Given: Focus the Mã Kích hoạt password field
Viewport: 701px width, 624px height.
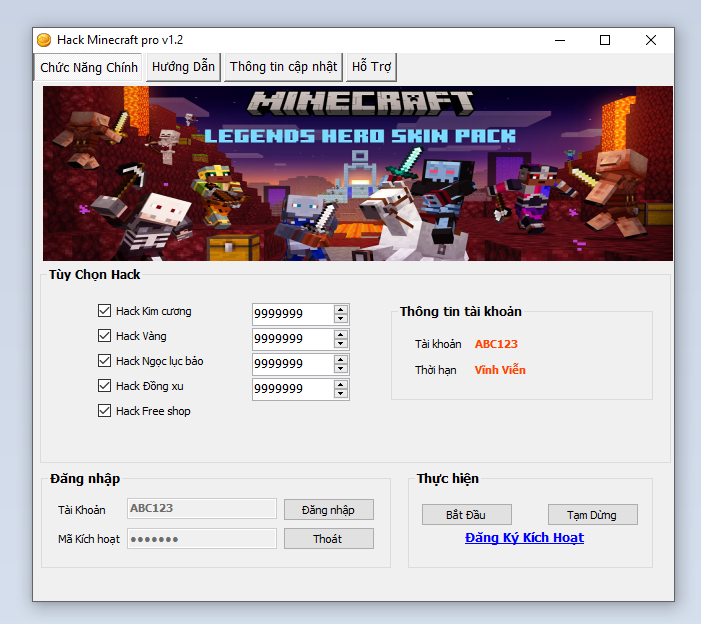Looking at the screenshot, I should tap(202, 539).
